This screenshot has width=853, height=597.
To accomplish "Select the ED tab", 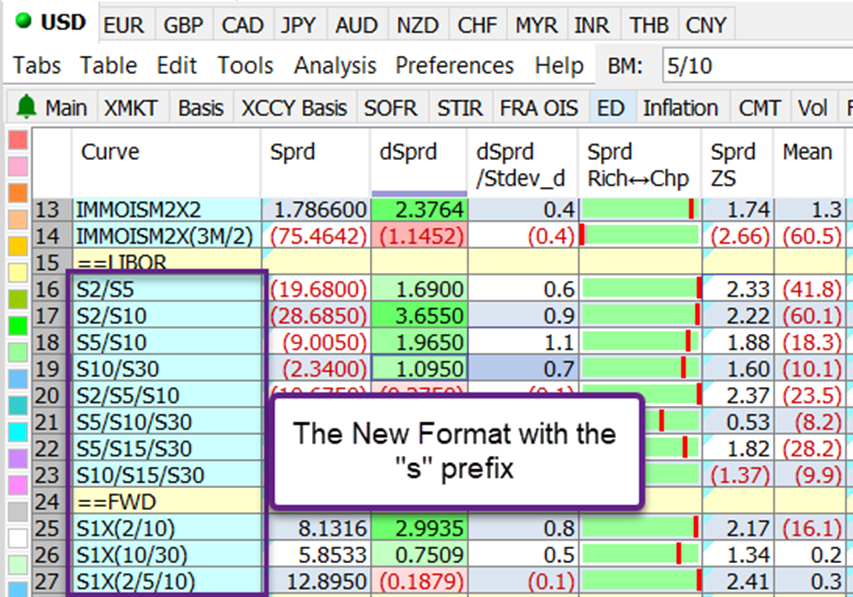I will click(611, 107).
